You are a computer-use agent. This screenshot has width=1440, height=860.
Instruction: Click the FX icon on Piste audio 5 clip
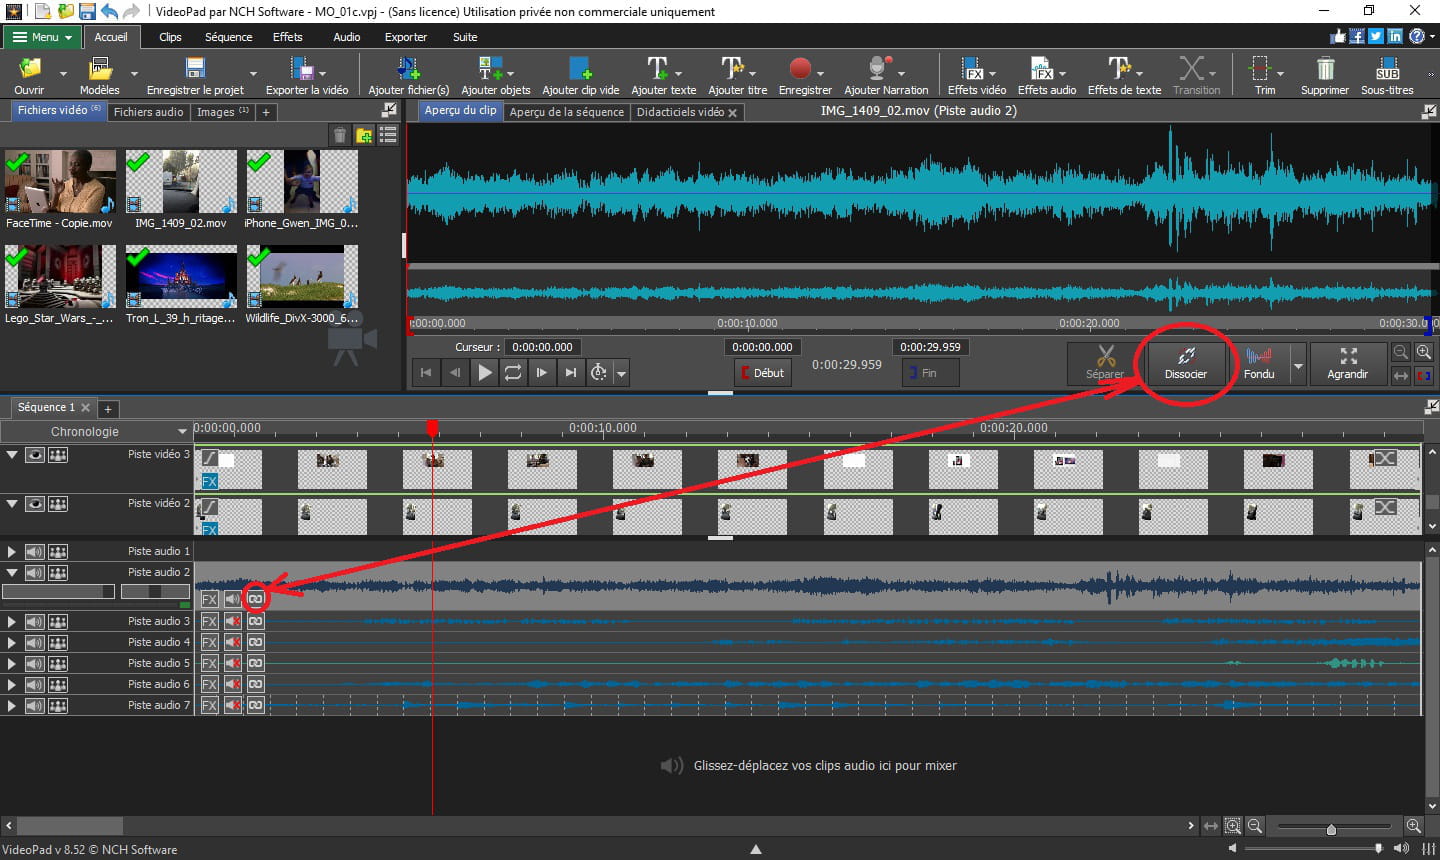tap(209, 663)
